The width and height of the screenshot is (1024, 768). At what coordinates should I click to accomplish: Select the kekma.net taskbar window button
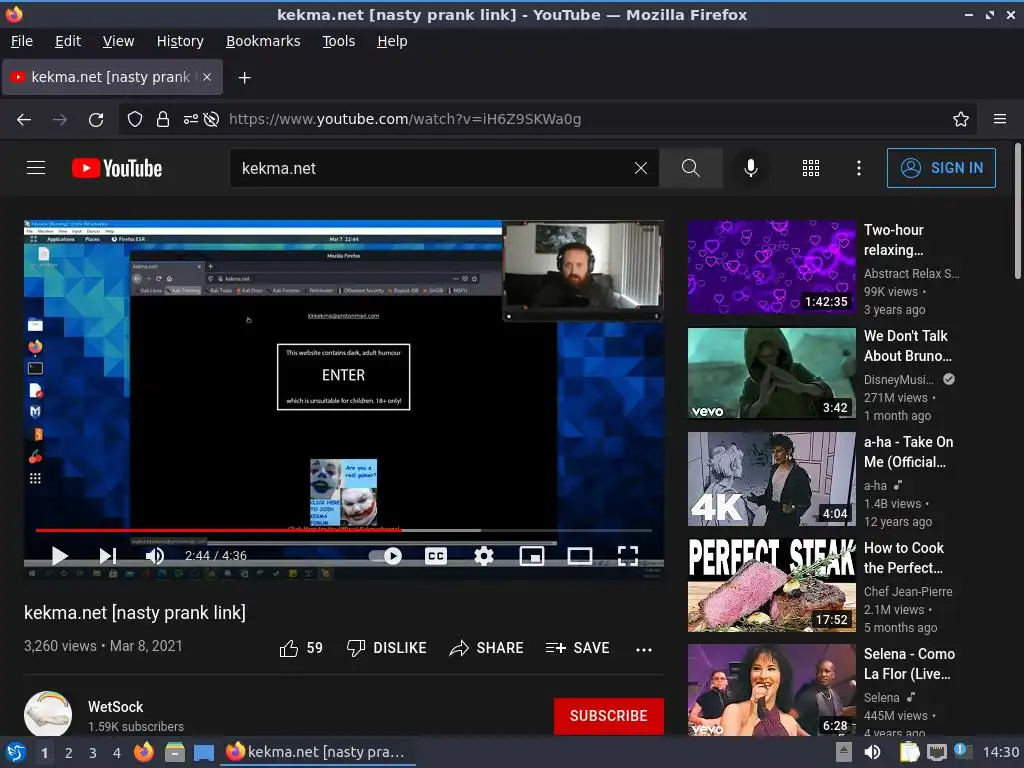(318, 752)
